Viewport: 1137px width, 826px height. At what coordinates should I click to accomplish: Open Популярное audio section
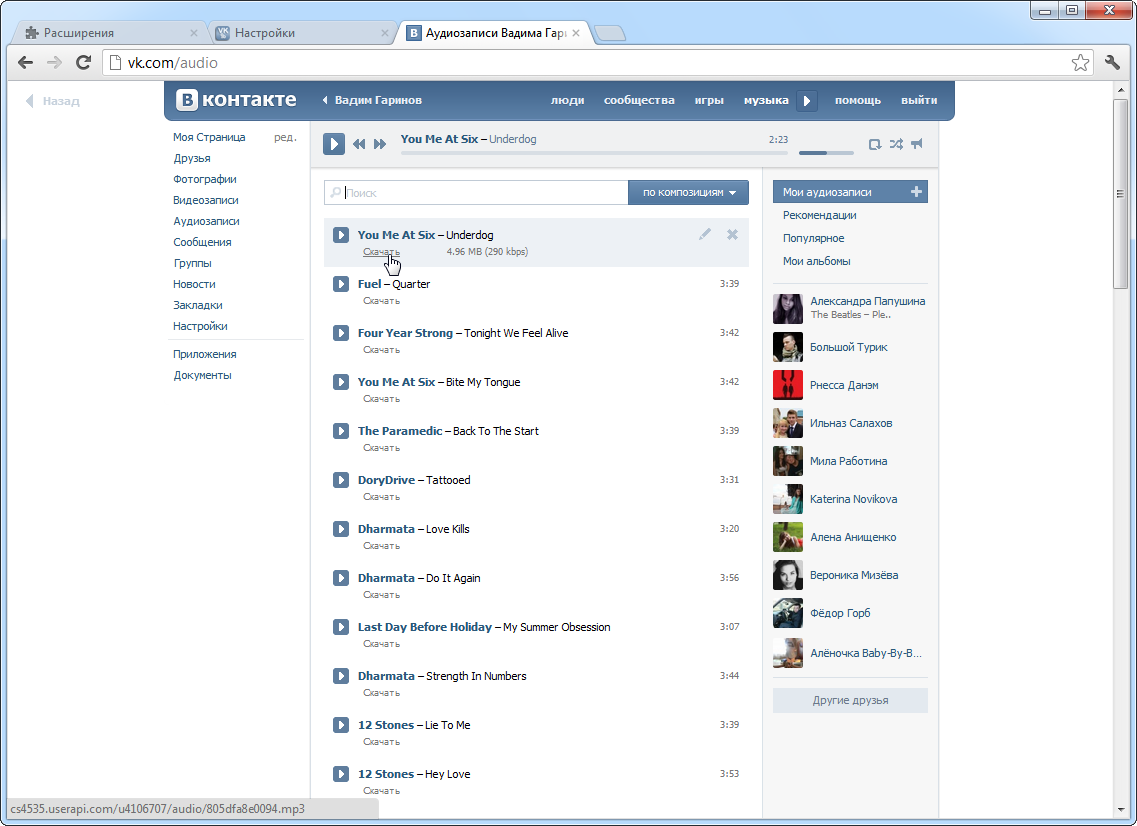(813, 238)
